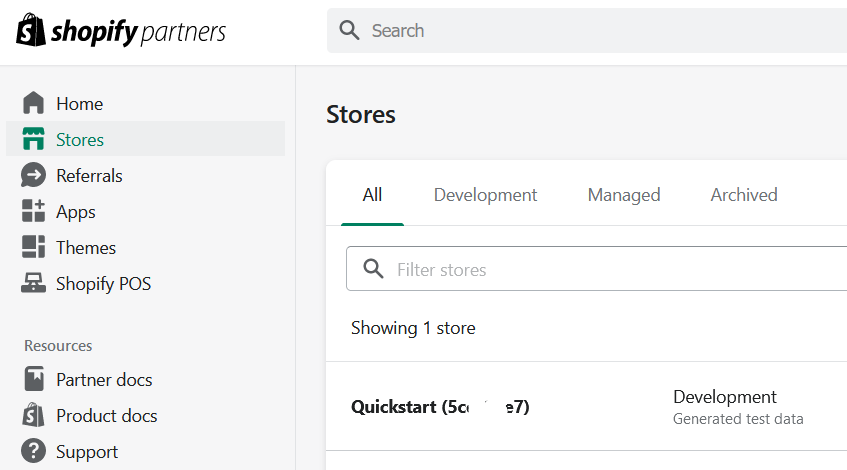Click the Home house icon in sidebar
This screenshot has width=847, height=470.
[34, 104]
